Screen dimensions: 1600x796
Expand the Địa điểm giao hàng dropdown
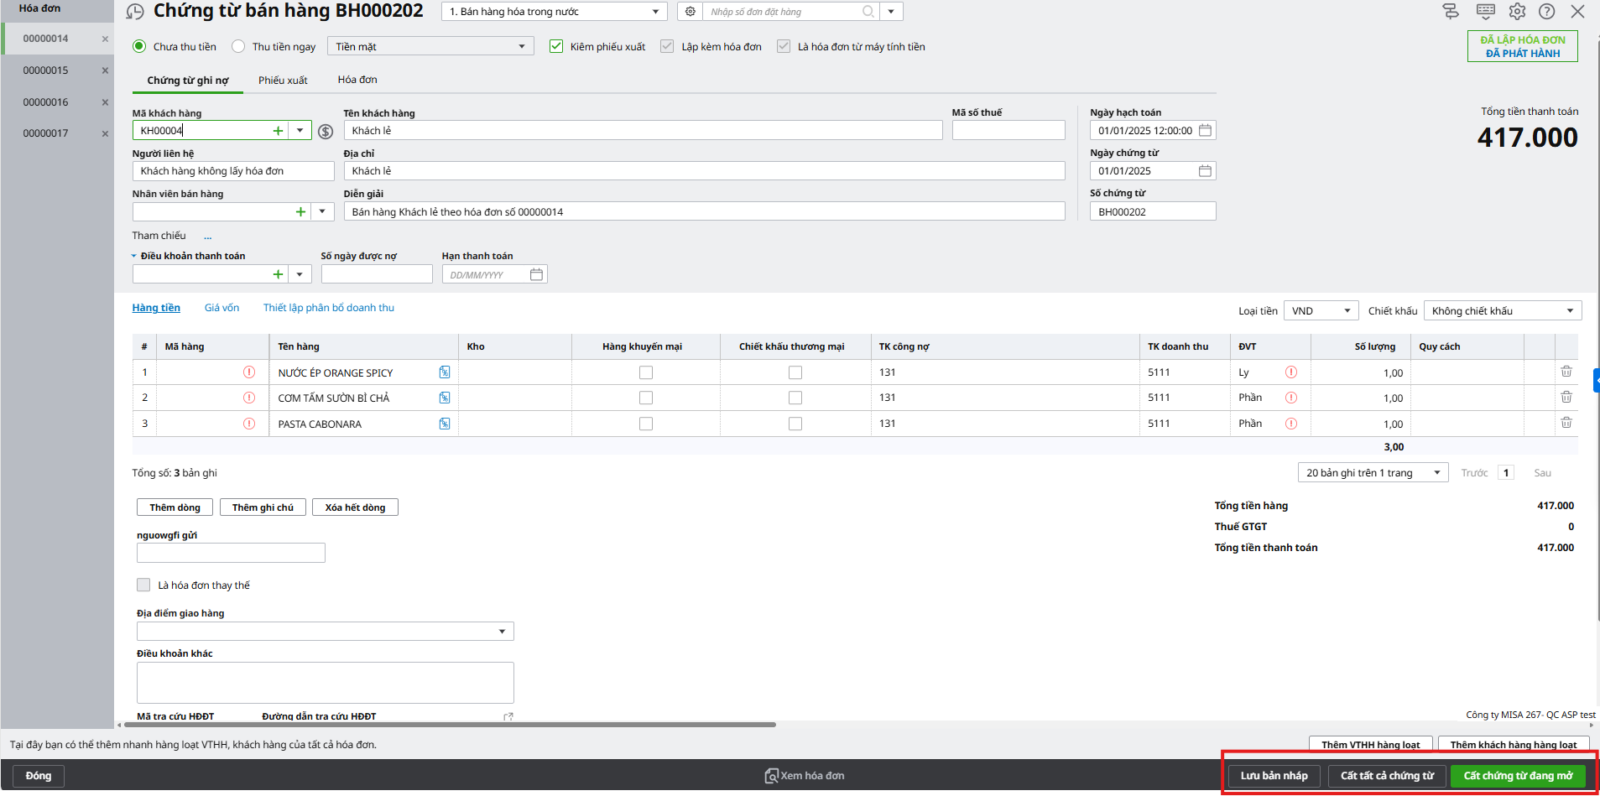click(501, 632)
